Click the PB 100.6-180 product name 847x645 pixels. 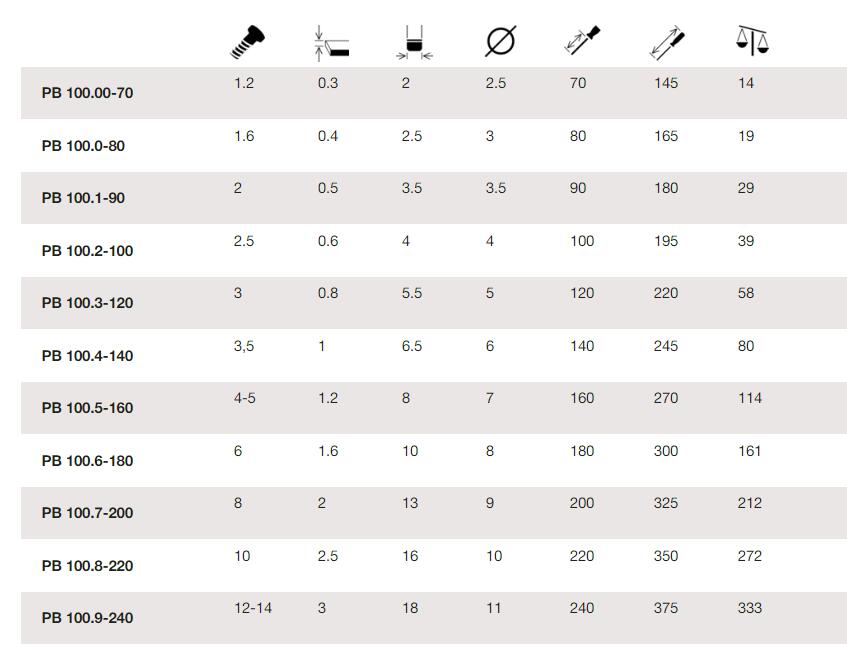[87, 460]
